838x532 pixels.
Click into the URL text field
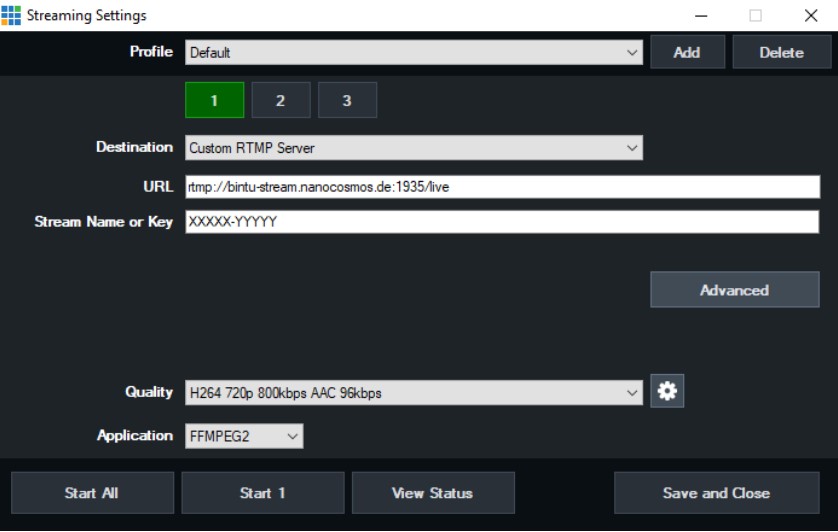click(502, 187)
